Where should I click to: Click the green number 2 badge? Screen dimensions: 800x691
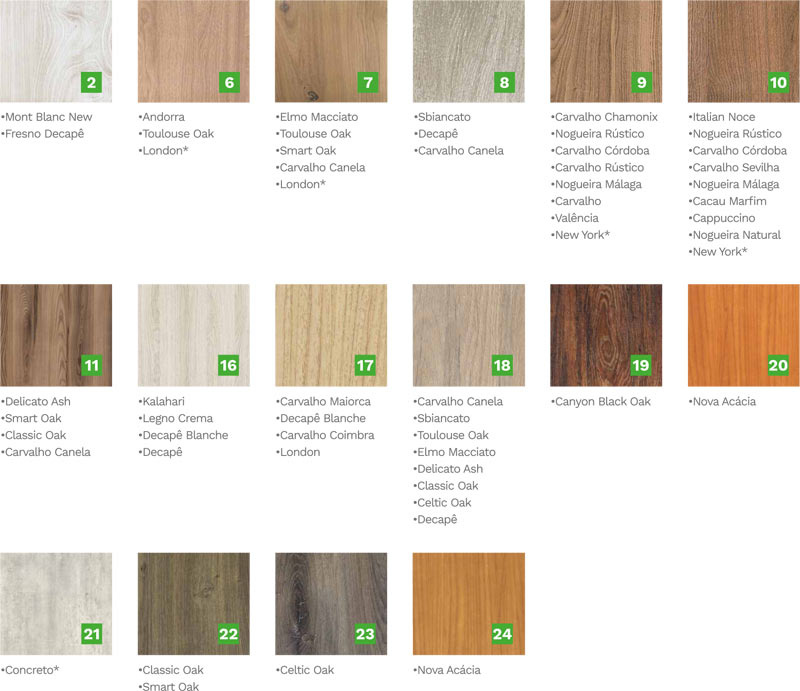coord(91,82)
